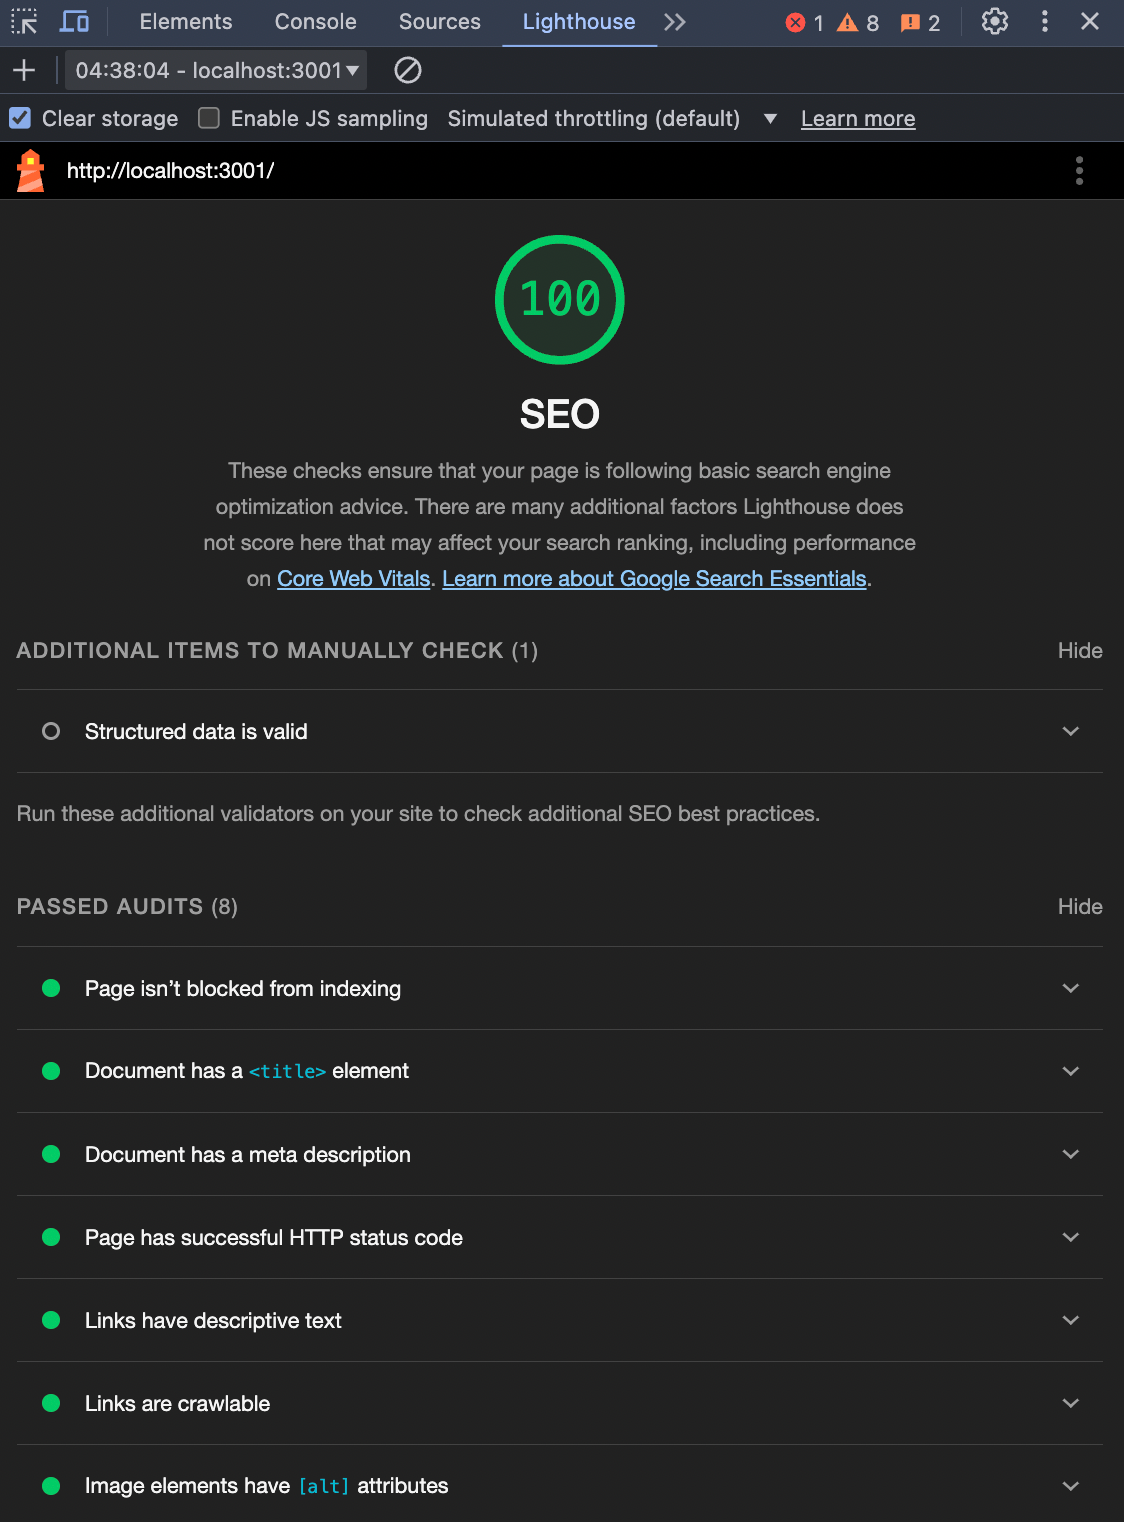Click the plus icon for new report
Viewport: 1124px width, 1522px height.
pos(24,70)
